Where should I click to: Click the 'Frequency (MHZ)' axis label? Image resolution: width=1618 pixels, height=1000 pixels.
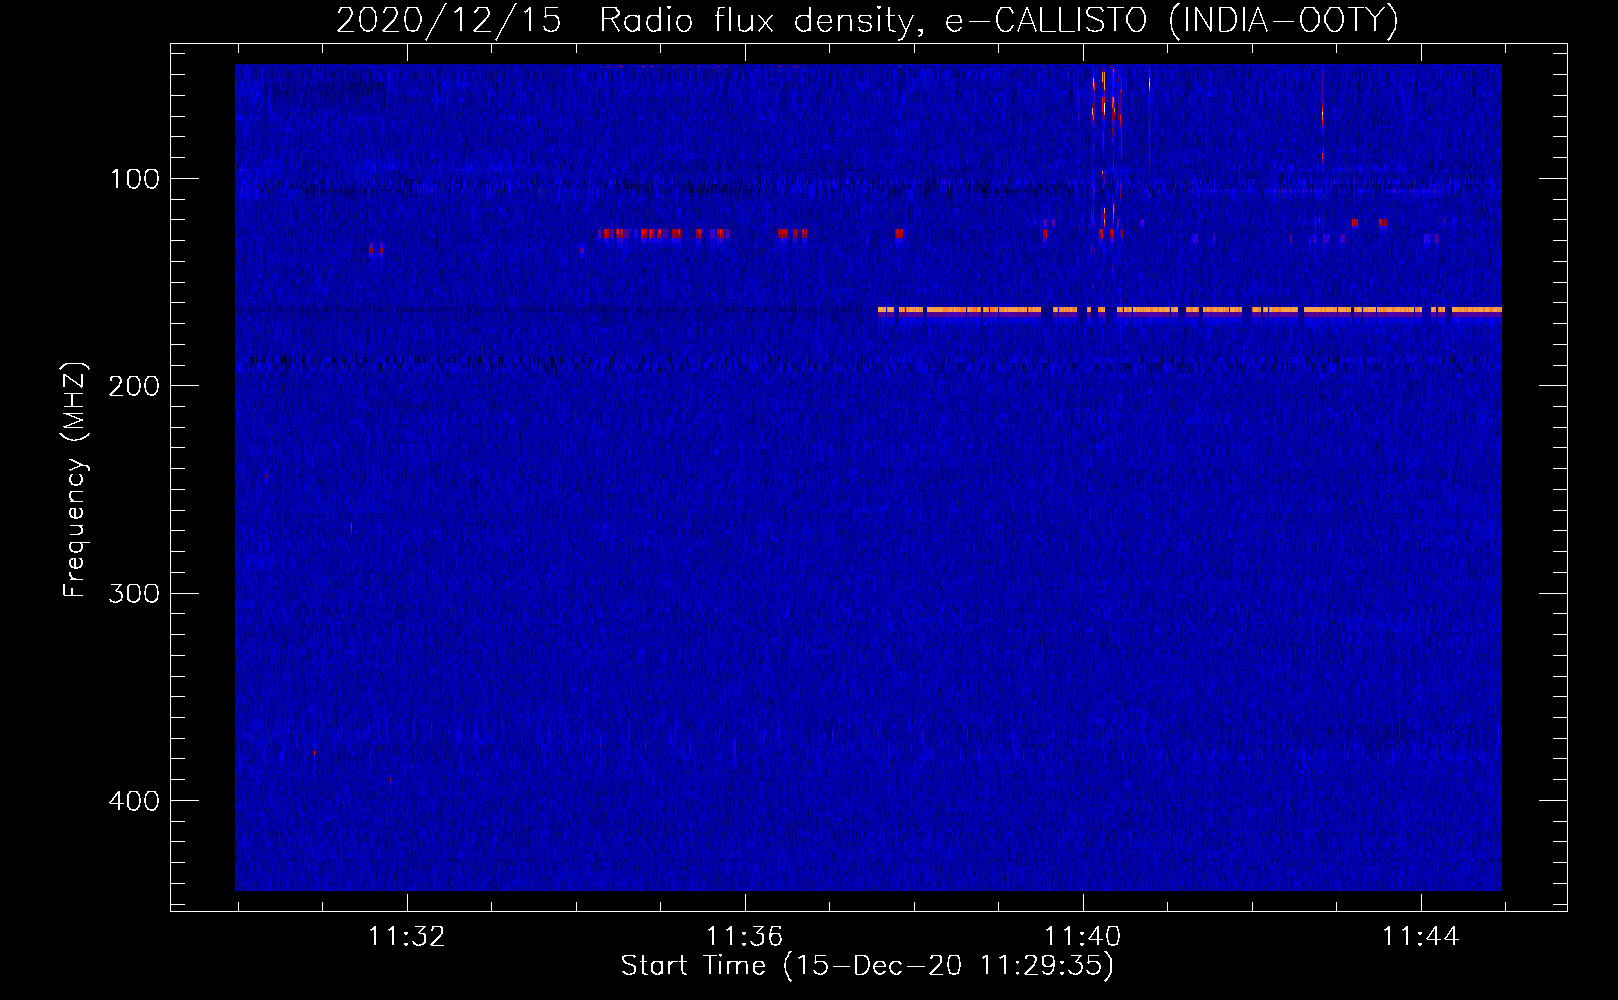pyautogui.click(x=75, y=479)
